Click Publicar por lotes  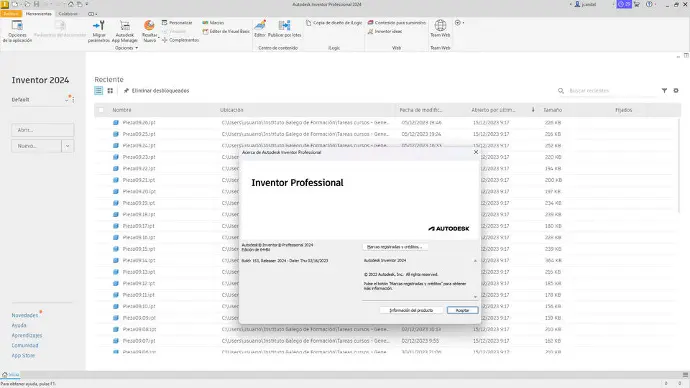284,29
